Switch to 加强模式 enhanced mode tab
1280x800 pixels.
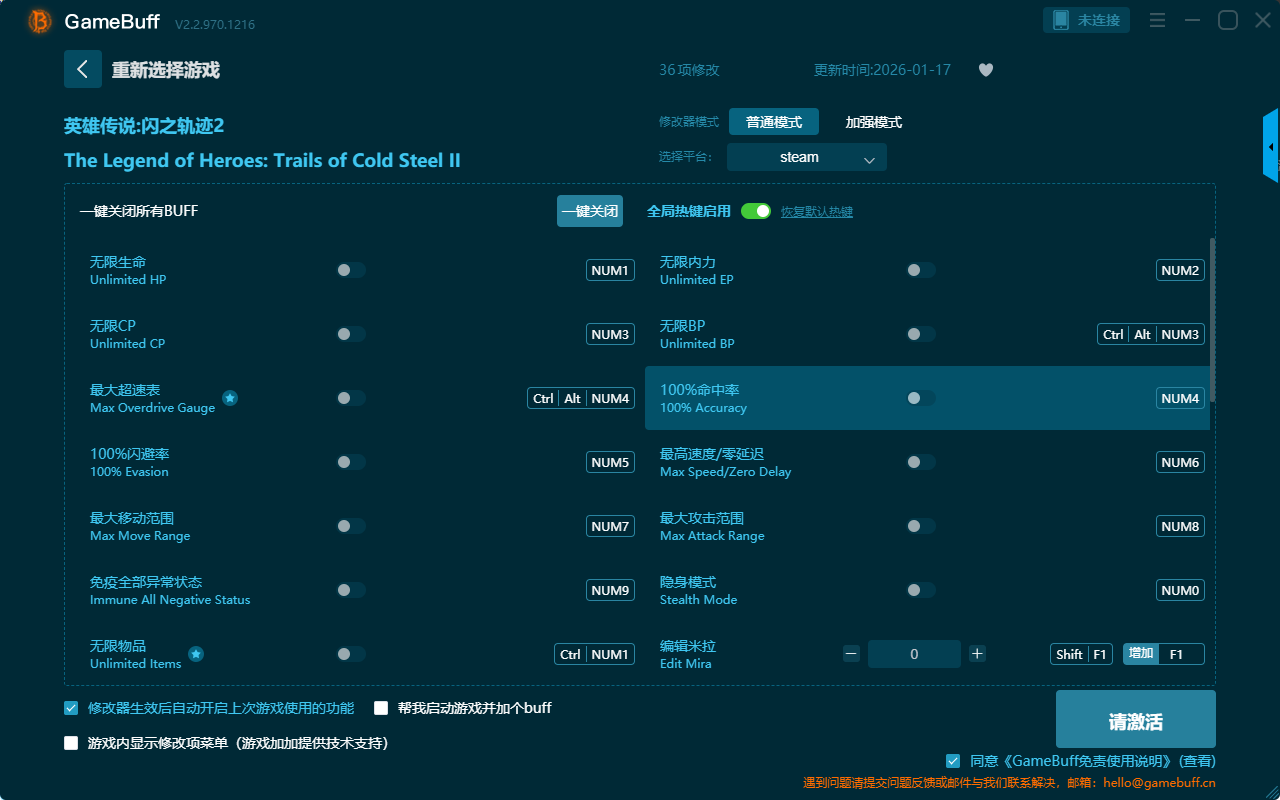coord(873,122)
